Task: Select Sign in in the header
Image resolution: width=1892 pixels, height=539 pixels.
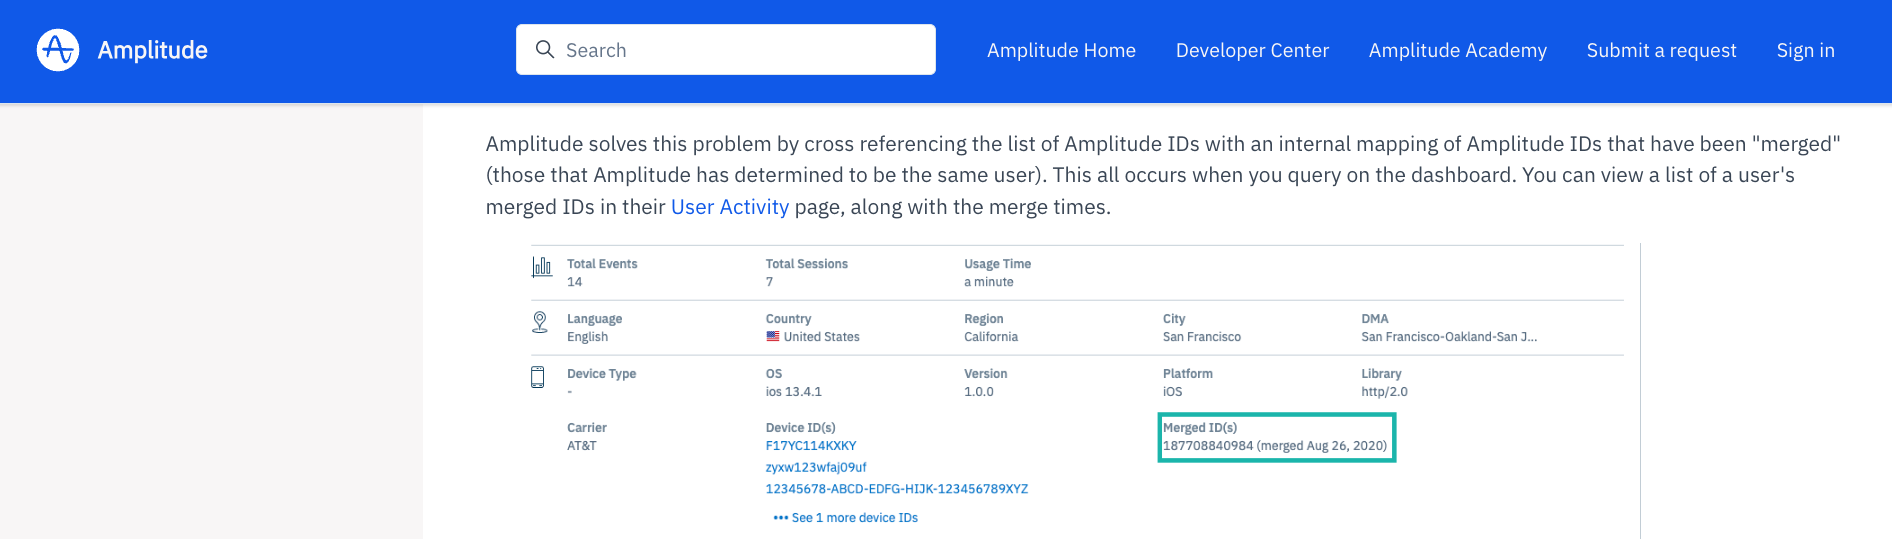Action: point(1806,50)
